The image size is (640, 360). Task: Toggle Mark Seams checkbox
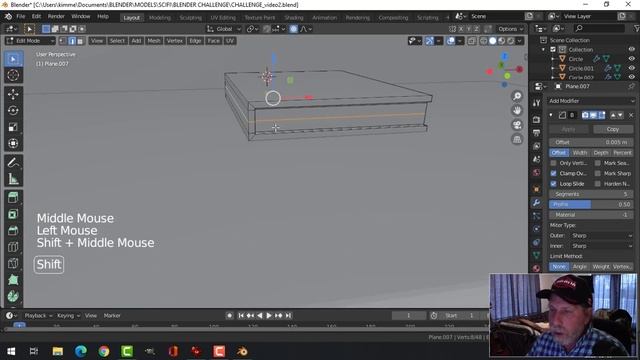tap(598, 163)
